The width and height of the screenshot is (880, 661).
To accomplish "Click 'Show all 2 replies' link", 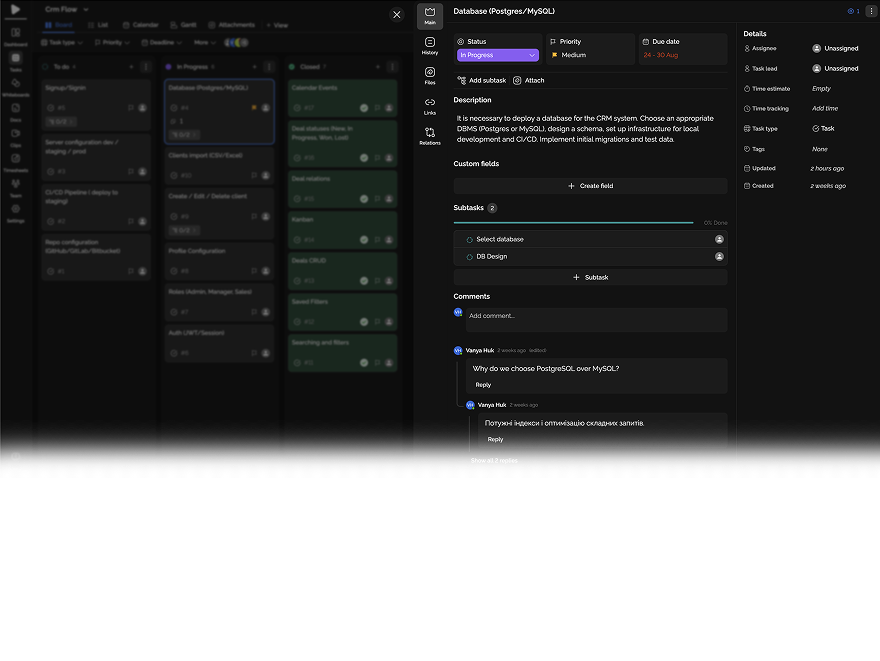I will [x=494, y=461].
